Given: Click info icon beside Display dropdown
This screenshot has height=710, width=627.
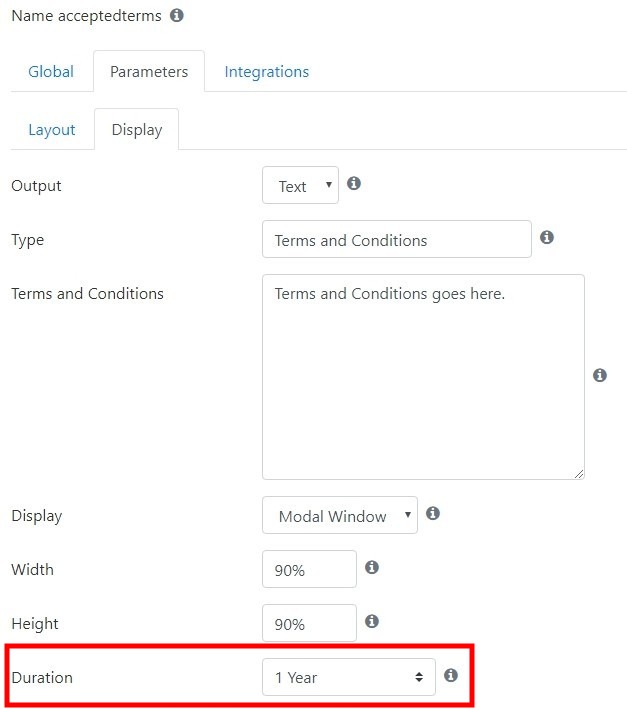Looking at the screenshot, I should tap(433, 513).
